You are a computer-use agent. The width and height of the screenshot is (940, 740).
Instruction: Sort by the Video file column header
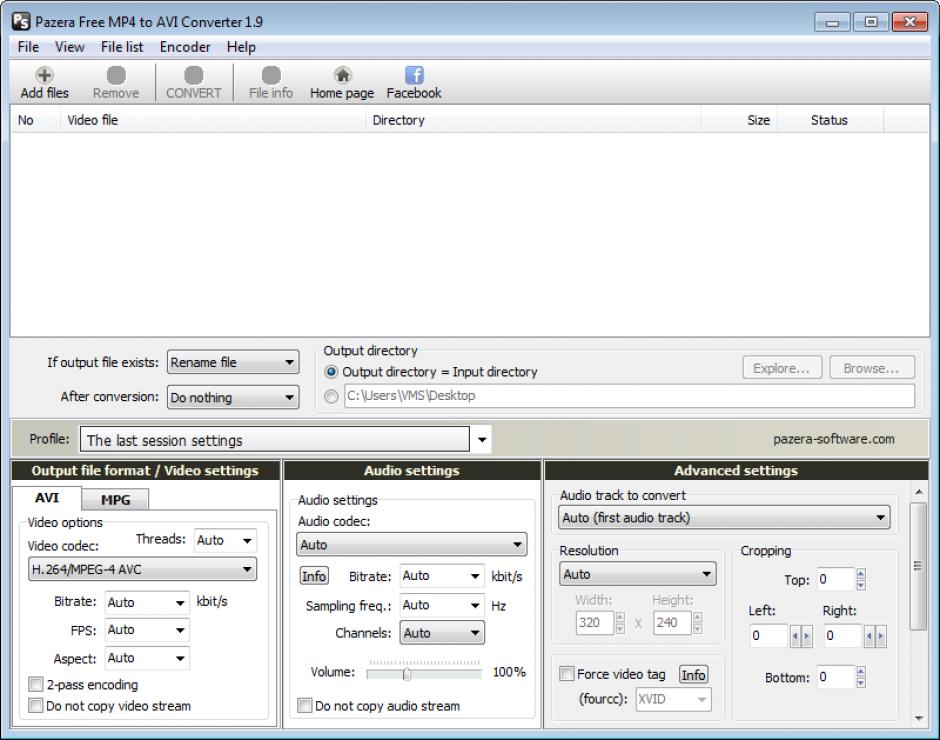click(x=213, y=120)
